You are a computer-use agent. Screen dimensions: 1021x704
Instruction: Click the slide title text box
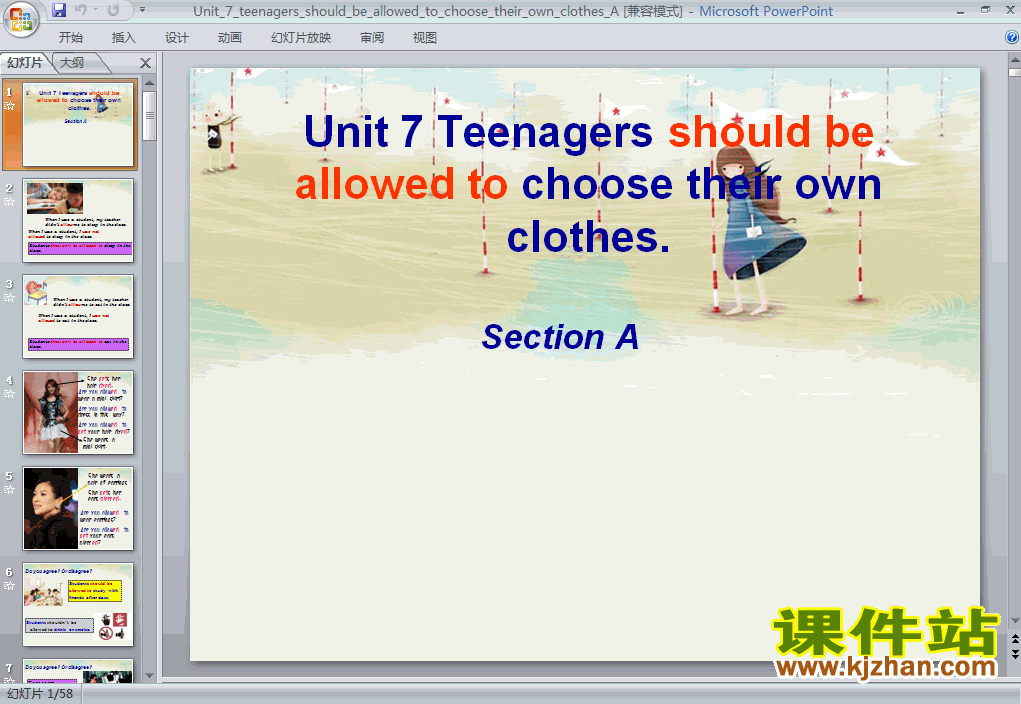pos(587,184)
